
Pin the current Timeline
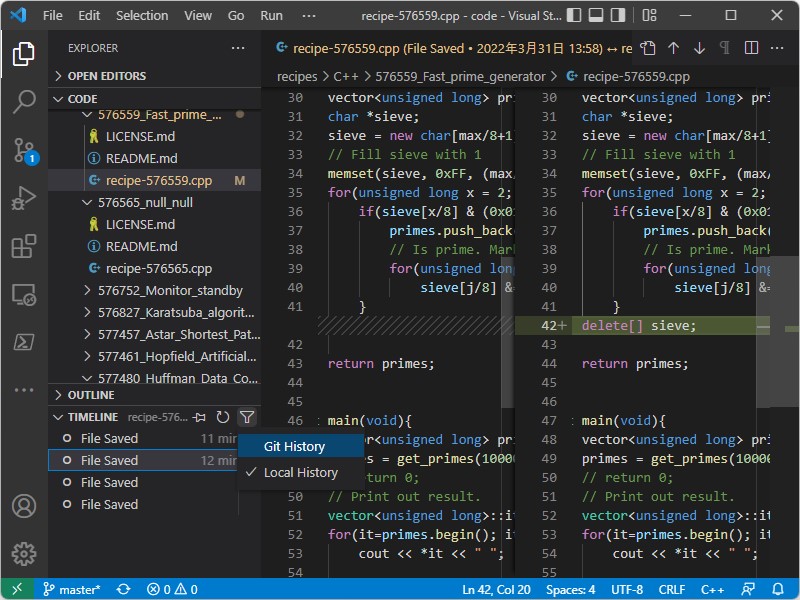[200, 417]
